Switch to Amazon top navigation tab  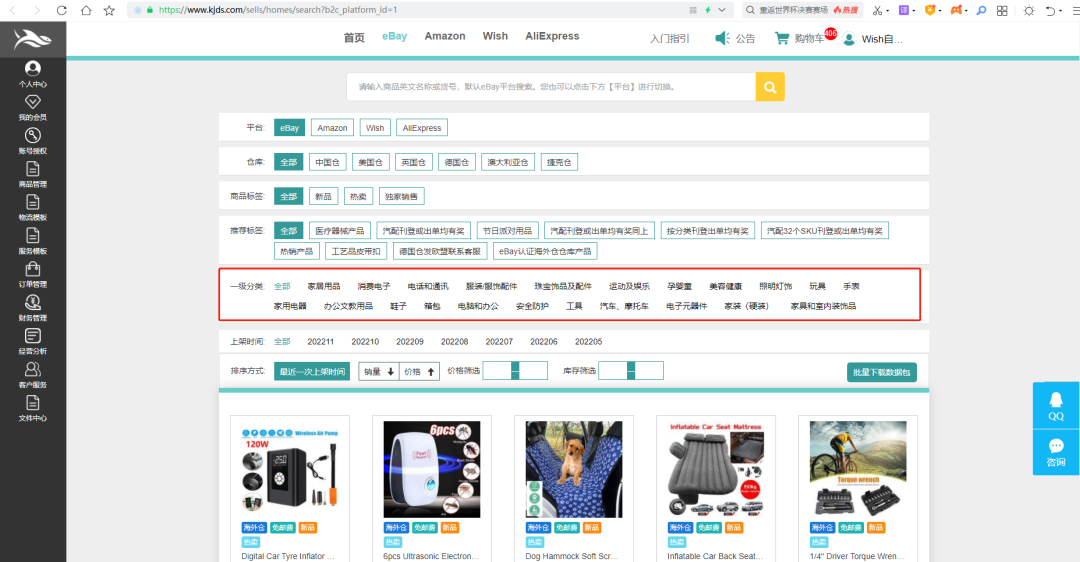tap(445, 37)
